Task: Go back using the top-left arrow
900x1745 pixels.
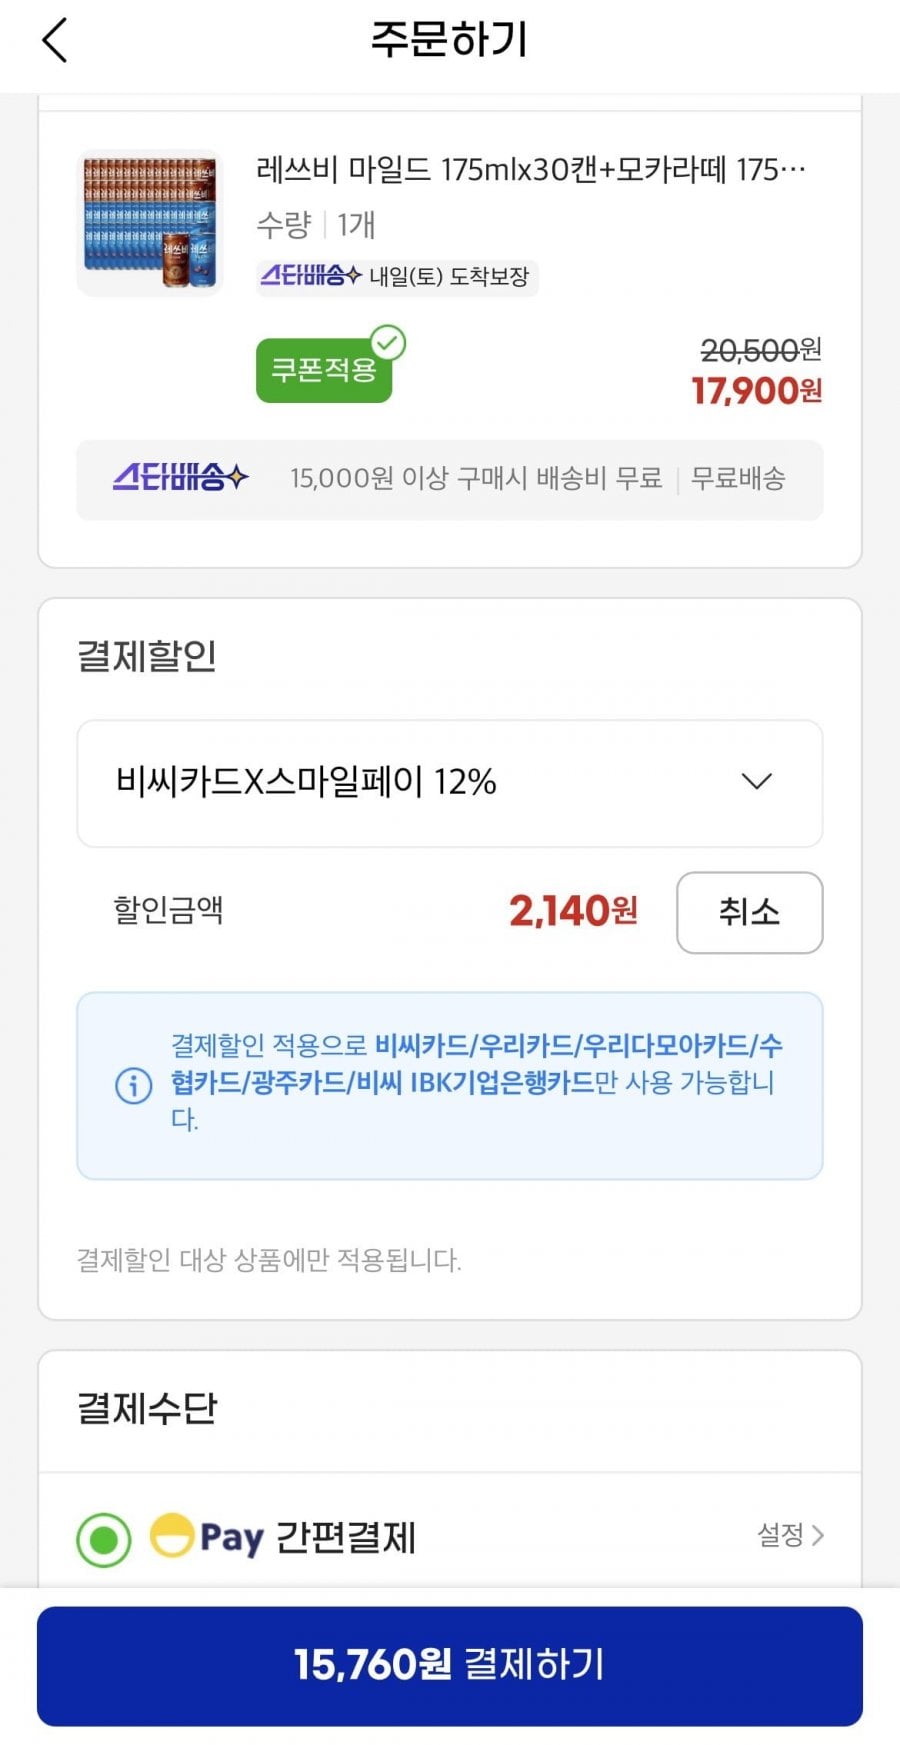Action: 55,40
